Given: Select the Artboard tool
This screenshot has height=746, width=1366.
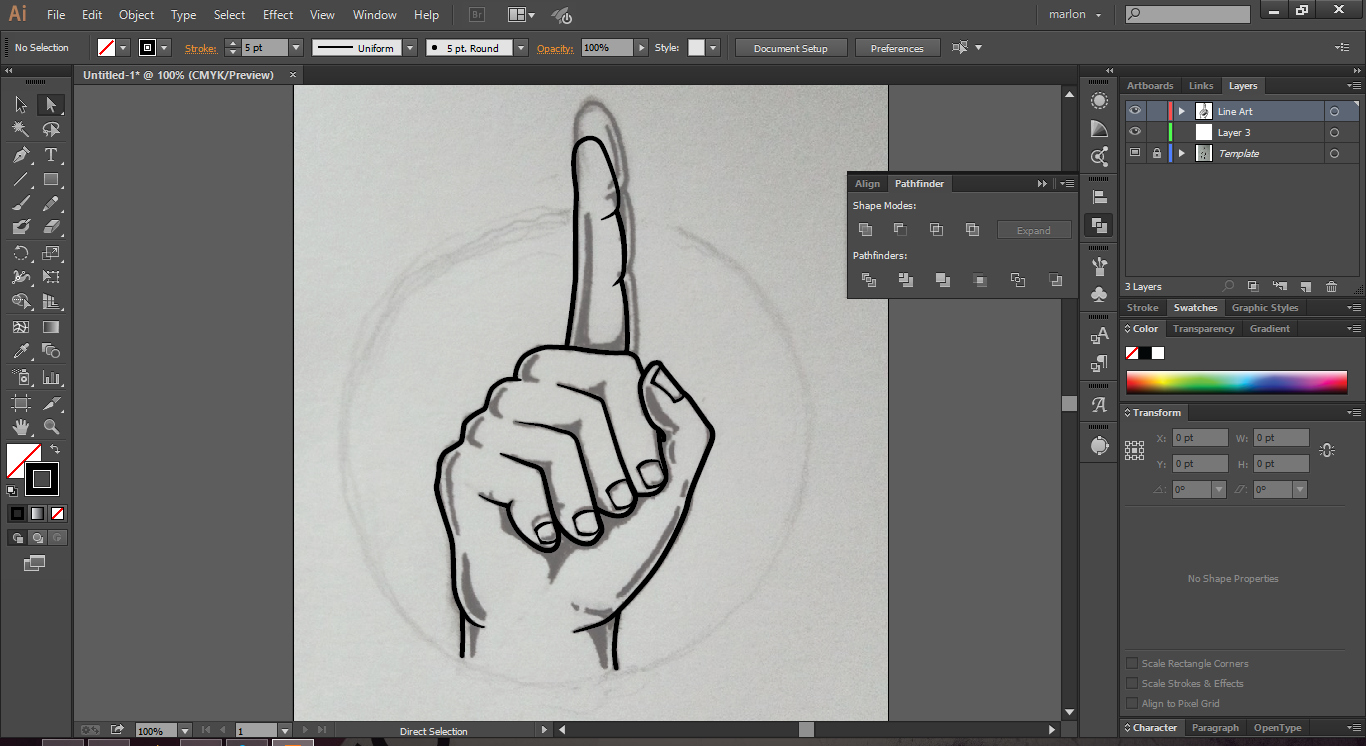Looking at the screenshot, I should tap(21, 403).
